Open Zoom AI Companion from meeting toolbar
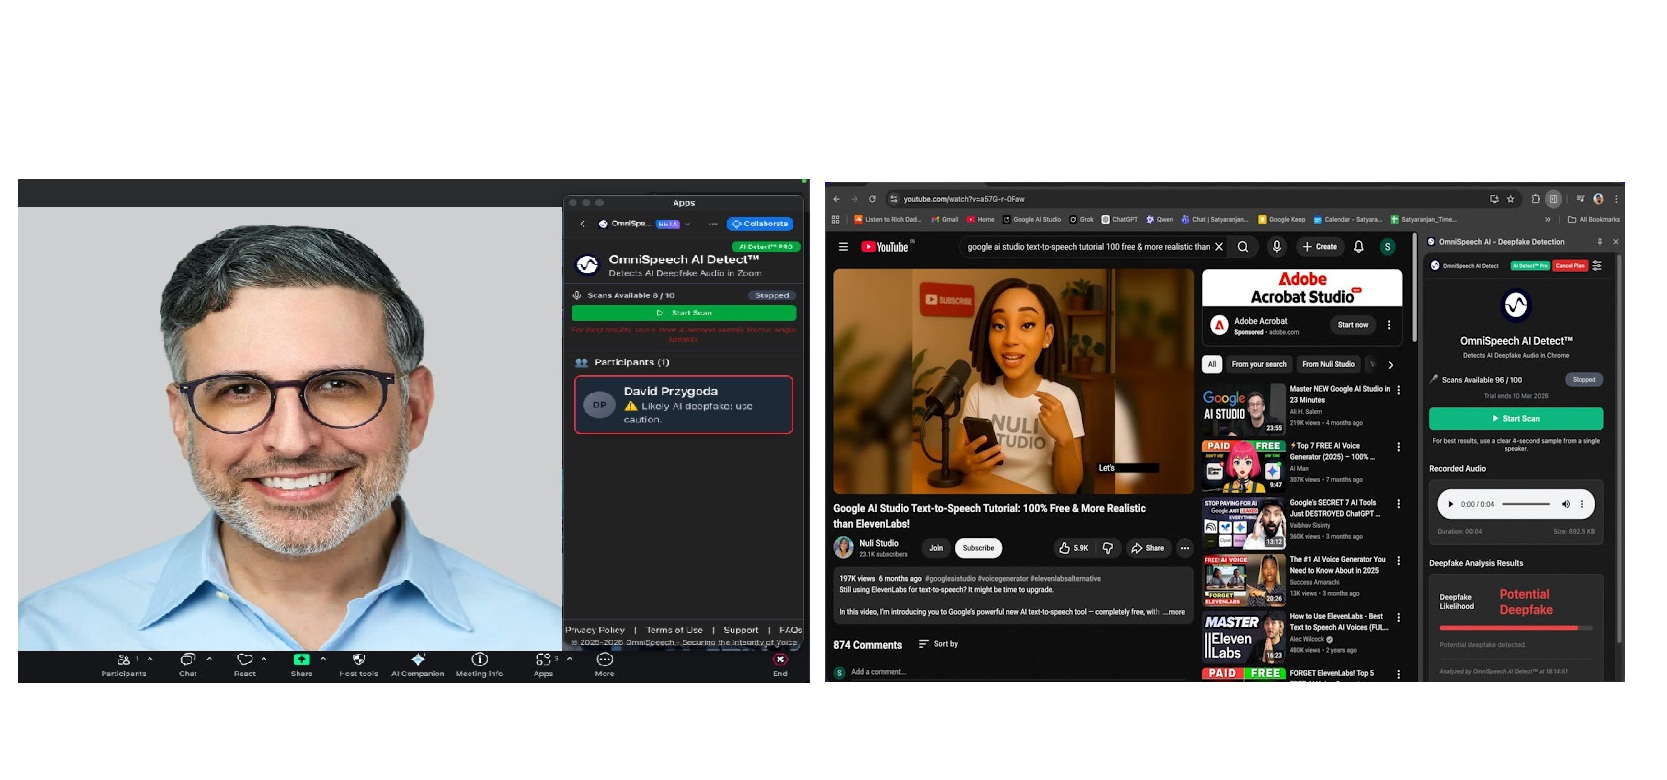 [417, 660]
